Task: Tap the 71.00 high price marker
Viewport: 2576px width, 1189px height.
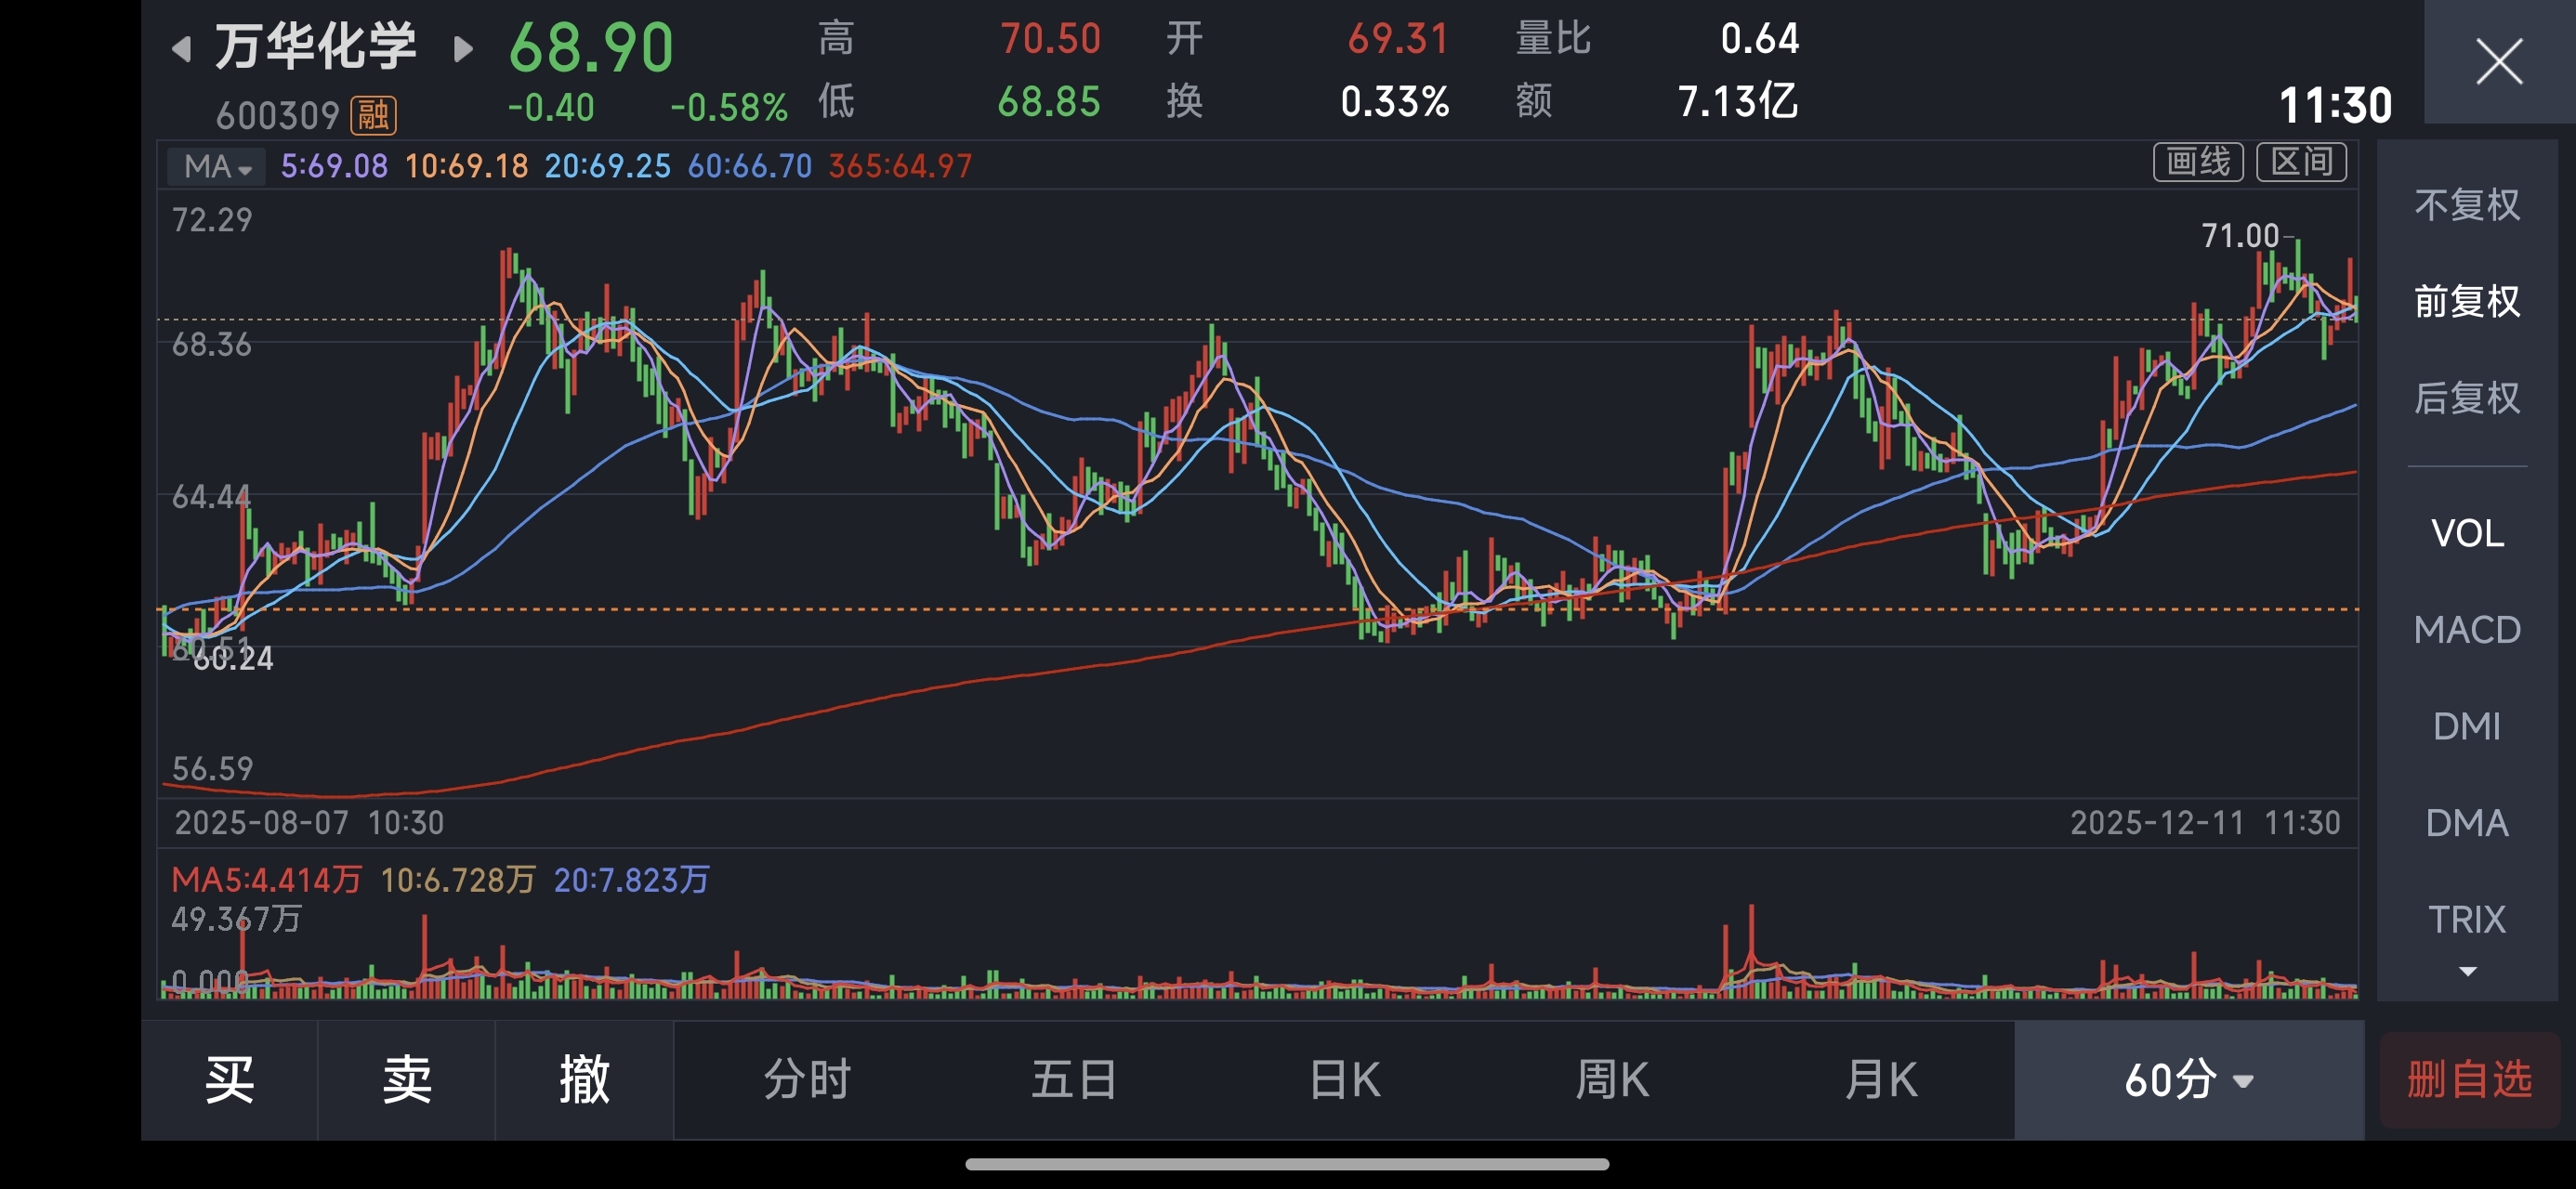Action: click(2240, 236)
